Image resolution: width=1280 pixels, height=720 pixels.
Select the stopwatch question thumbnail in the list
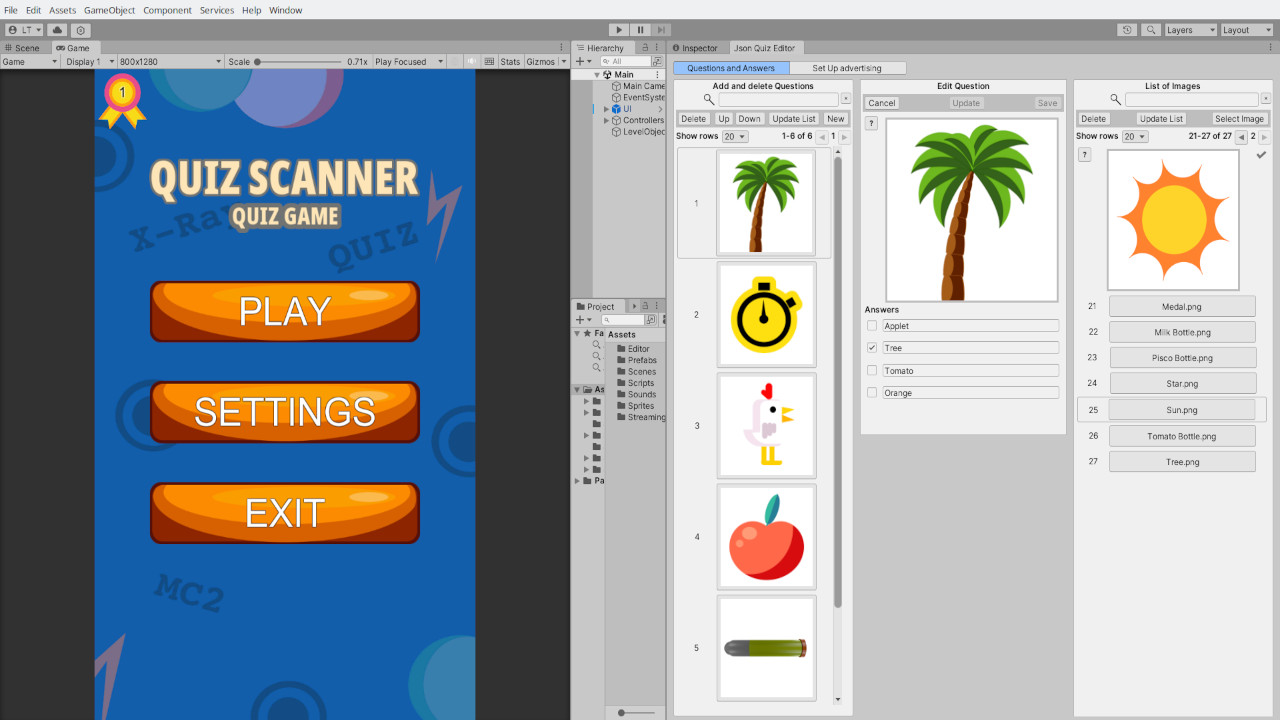click(766, 314)
